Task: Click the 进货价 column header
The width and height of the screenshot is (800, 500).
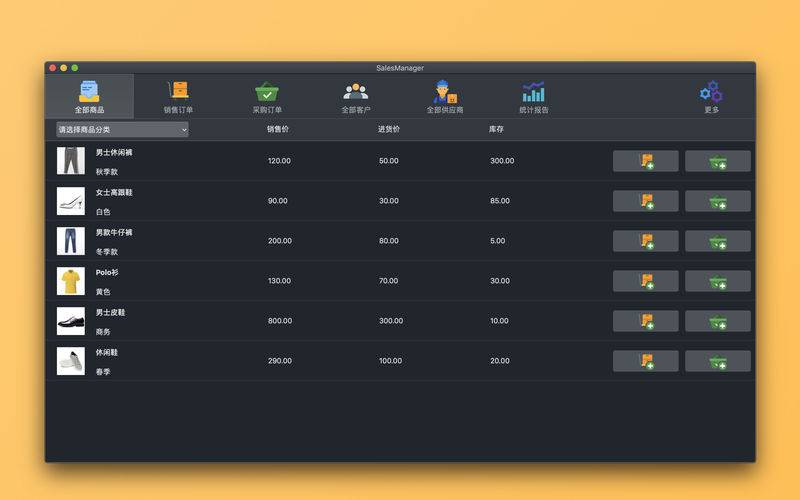Action: (x=389, y=129)
